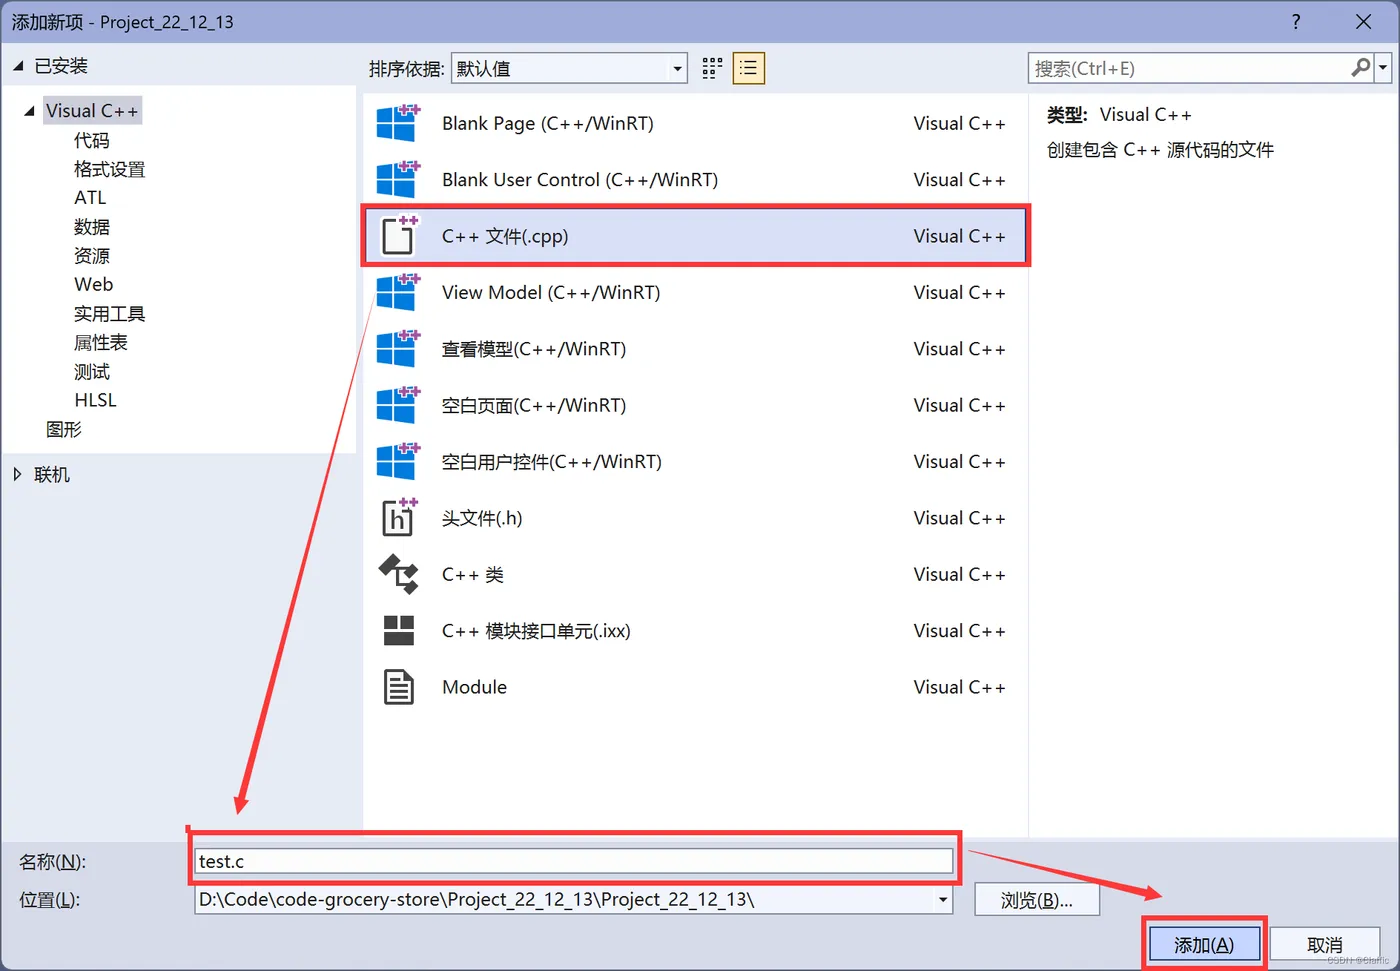Select the 实用工具 category
Image resolution: width=1400 pixels, height=971 pixels.
(x=109, y=313)
